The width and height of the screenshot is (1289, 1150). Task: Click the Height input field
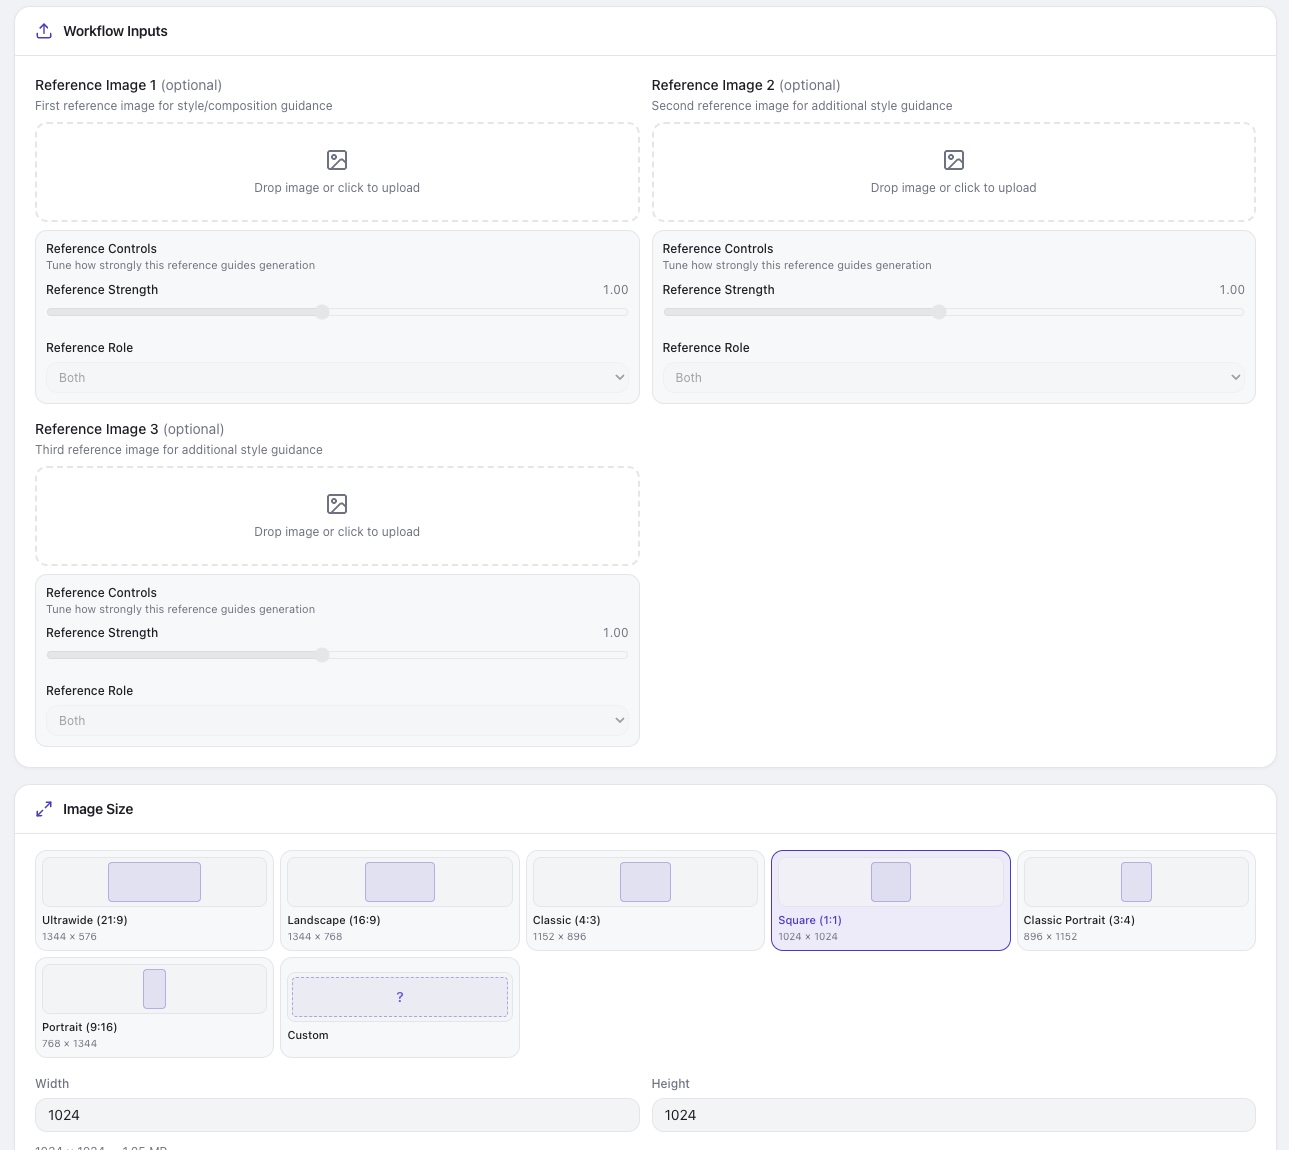coord(954,1115)
